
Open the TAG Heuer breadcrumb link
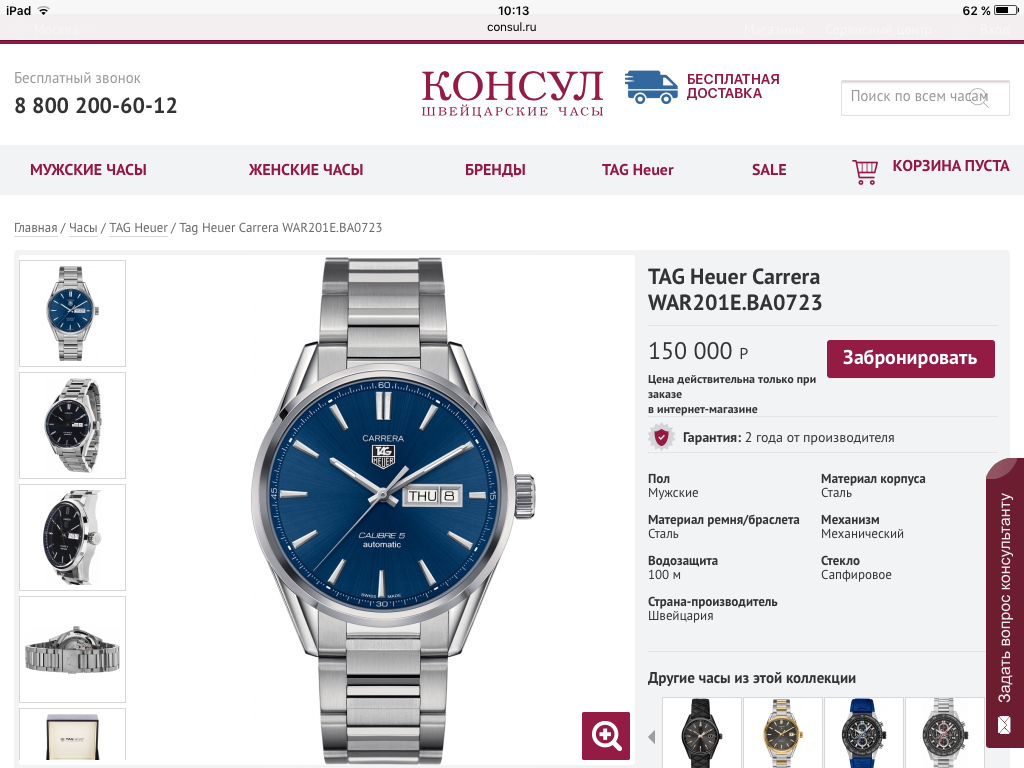pos(138,228)
